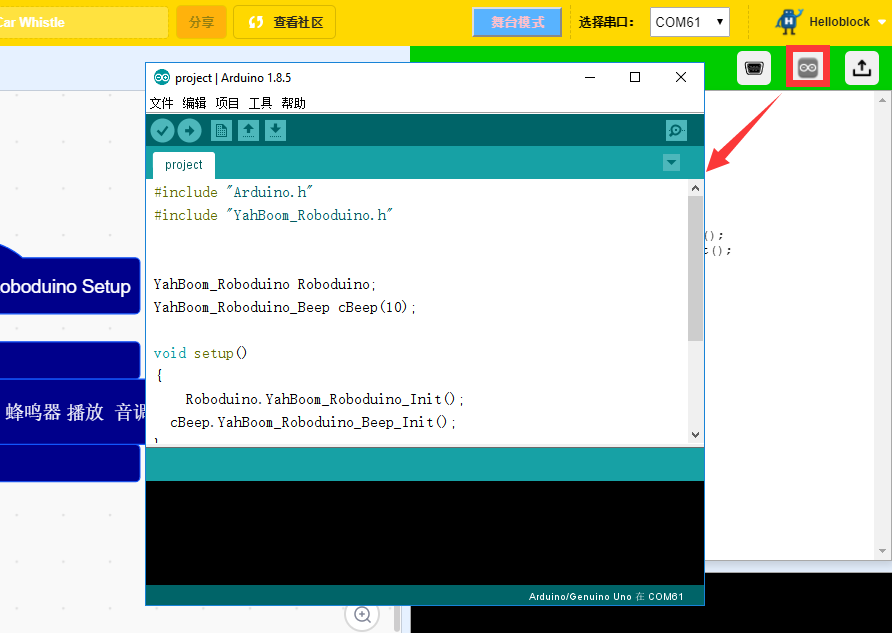Click the 蜂鸣器 播放 buzzer block

pyautogui.click(x=73, y=412)
